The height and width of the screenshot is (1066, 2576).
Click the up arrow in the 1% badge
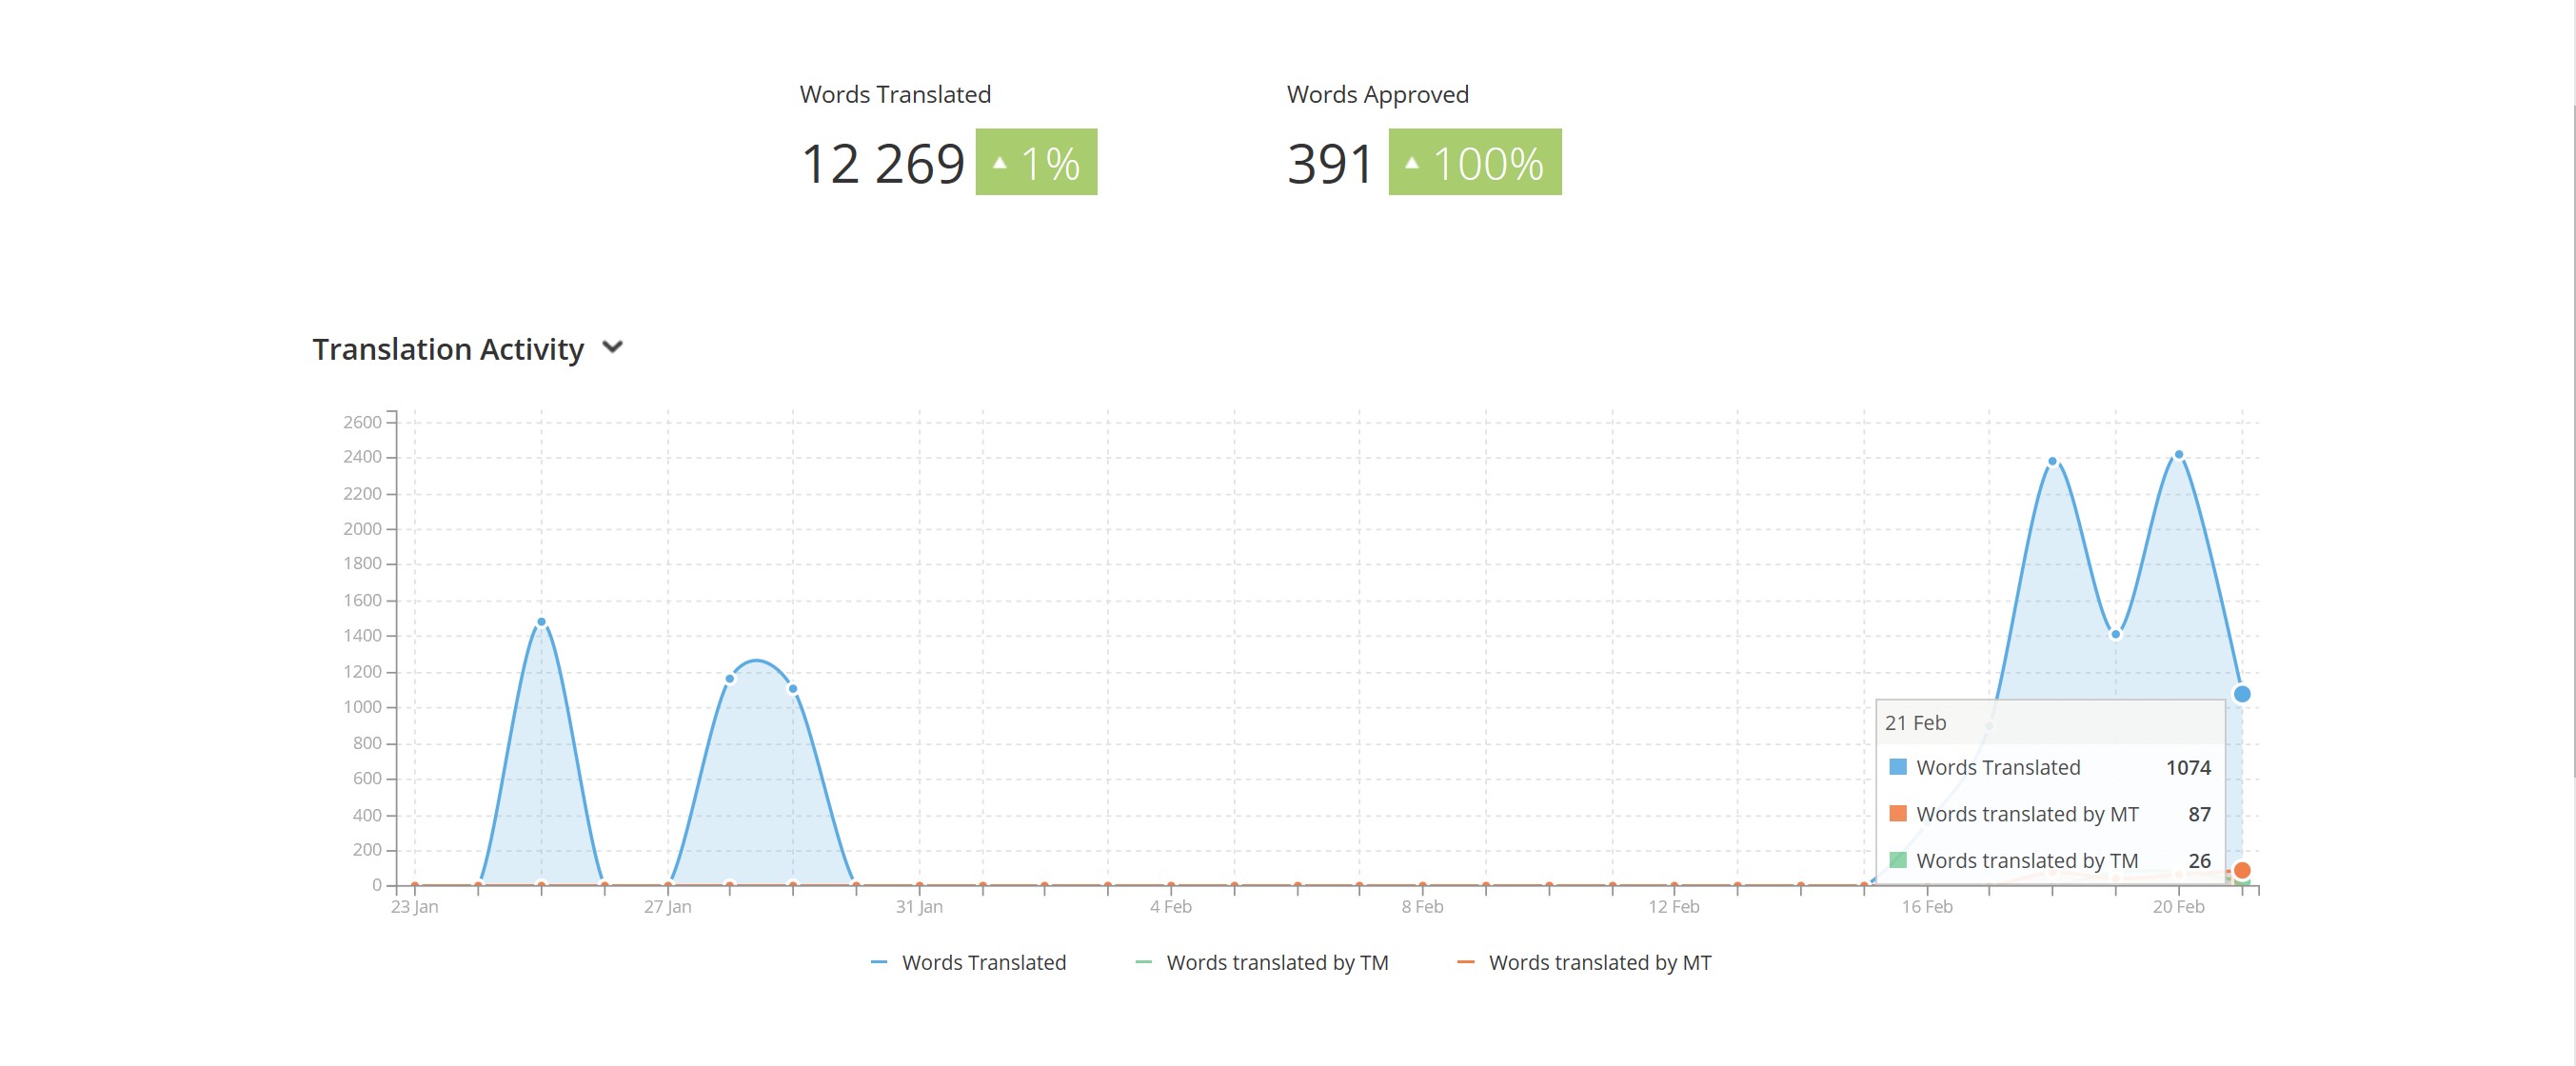[x=999, y=162]
